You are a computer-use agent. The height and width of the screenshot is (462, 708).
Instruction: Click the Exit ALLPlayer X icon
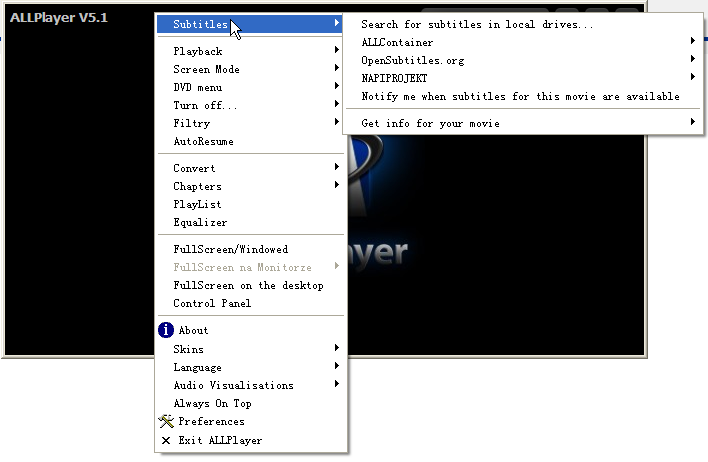166,440
